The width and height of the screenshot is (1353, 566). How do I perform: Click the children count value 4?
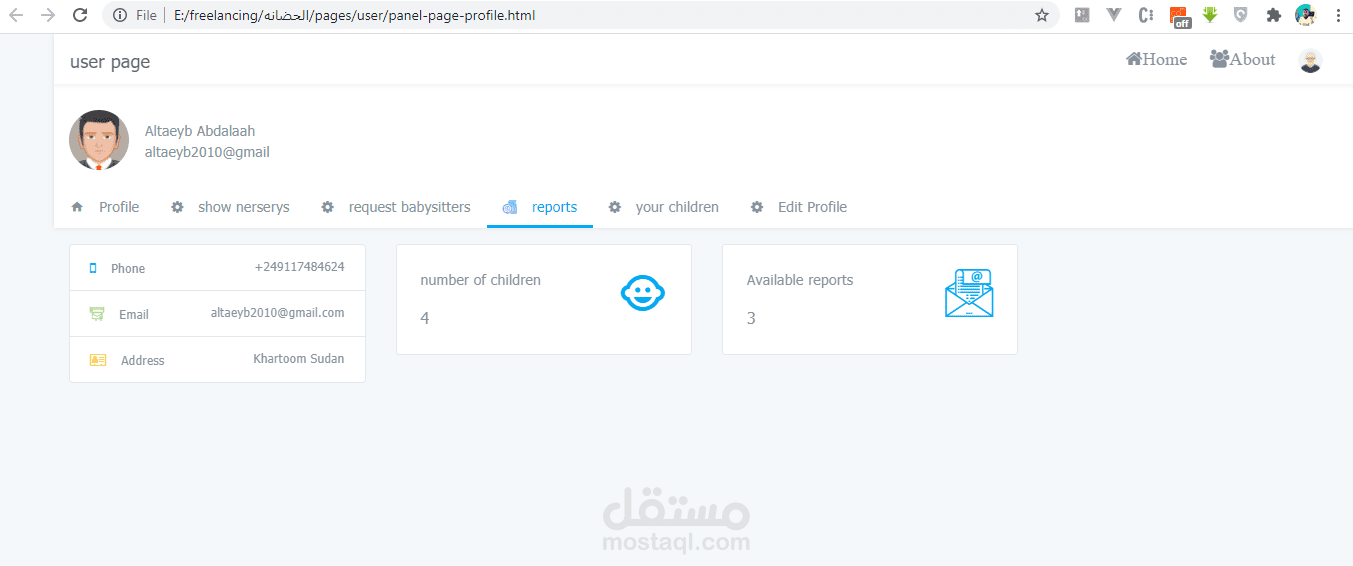[425, 318]
